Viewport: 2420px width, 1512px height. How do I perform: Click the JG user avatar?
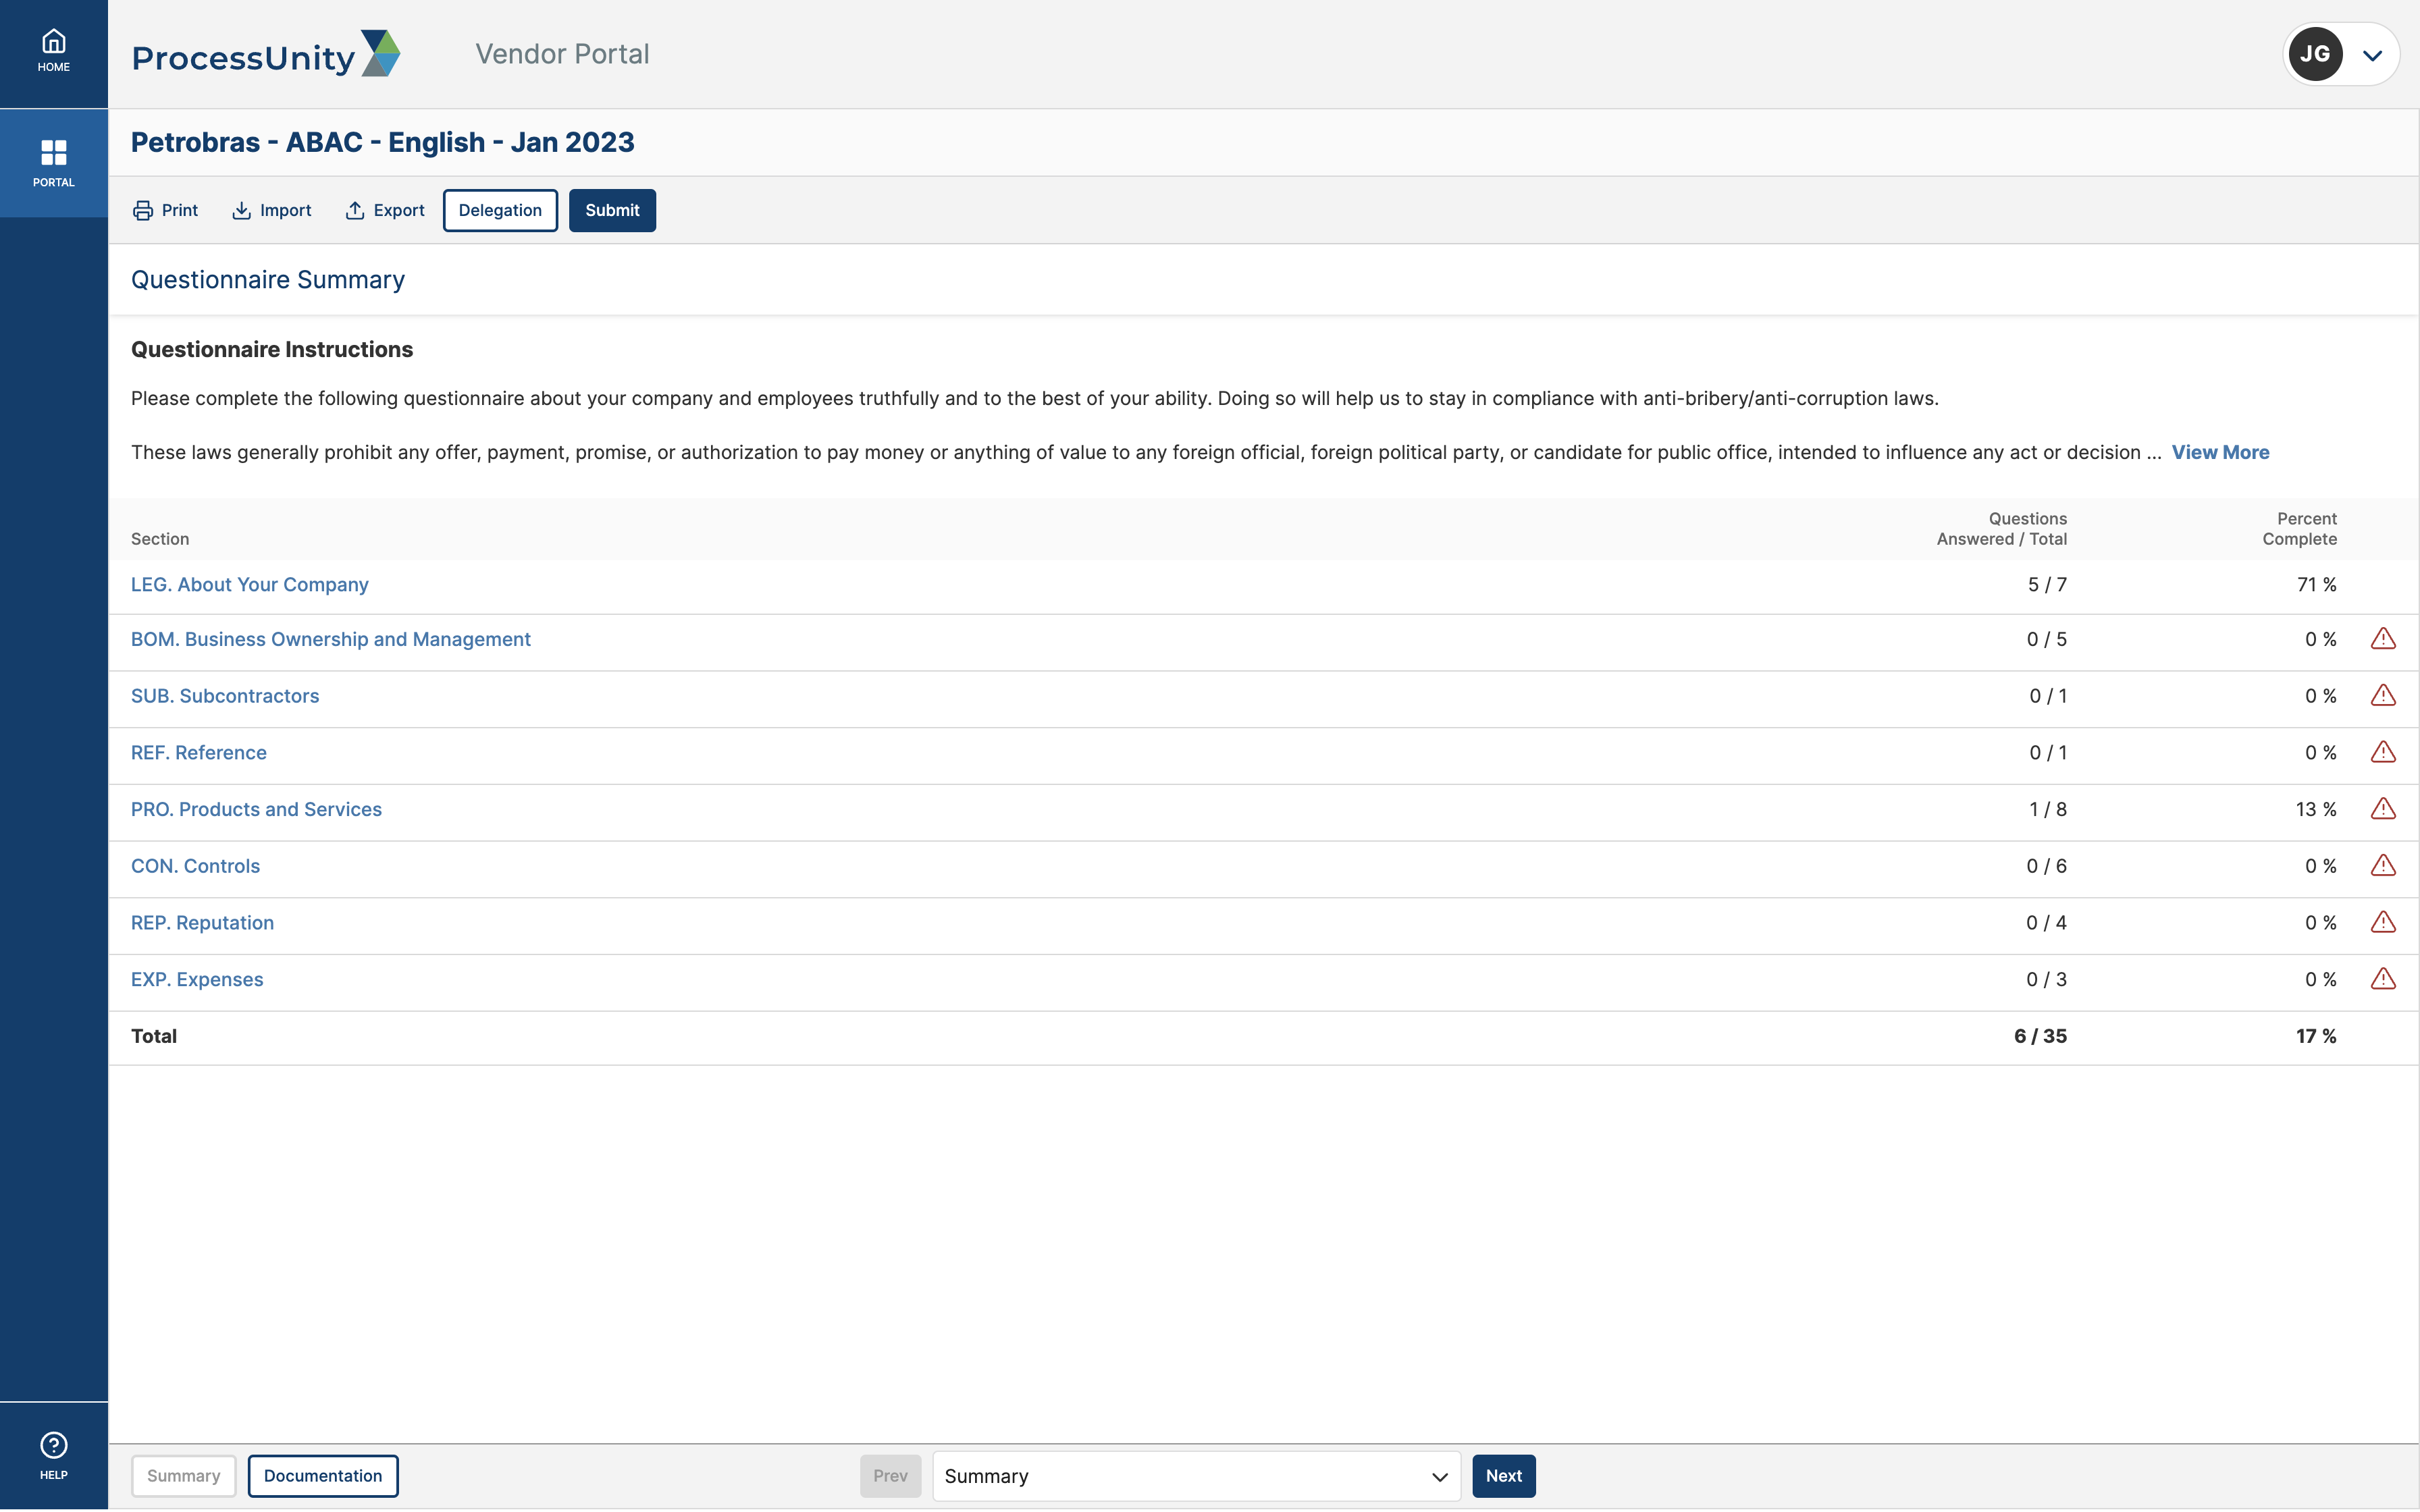point(2315,54)
